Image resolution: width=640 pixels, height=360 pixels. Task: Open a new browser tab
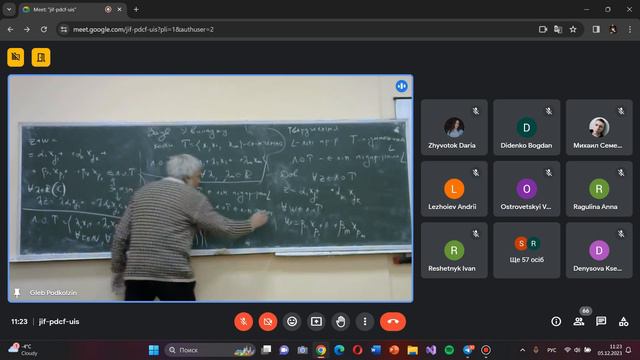(136, 9)
